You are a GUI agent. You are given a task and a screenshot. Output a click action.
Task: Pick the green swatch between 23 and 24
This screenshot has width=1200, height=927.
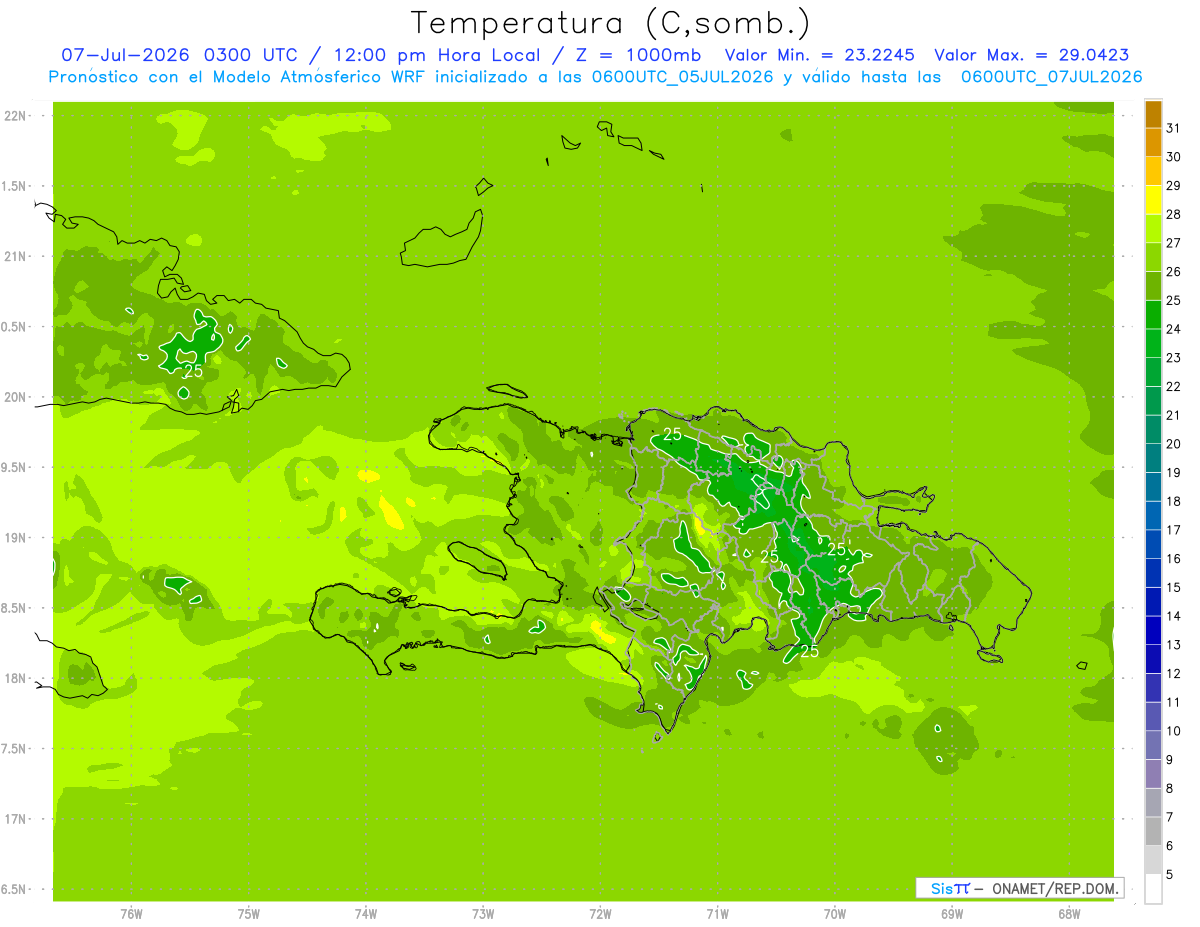click(1153, 344)
